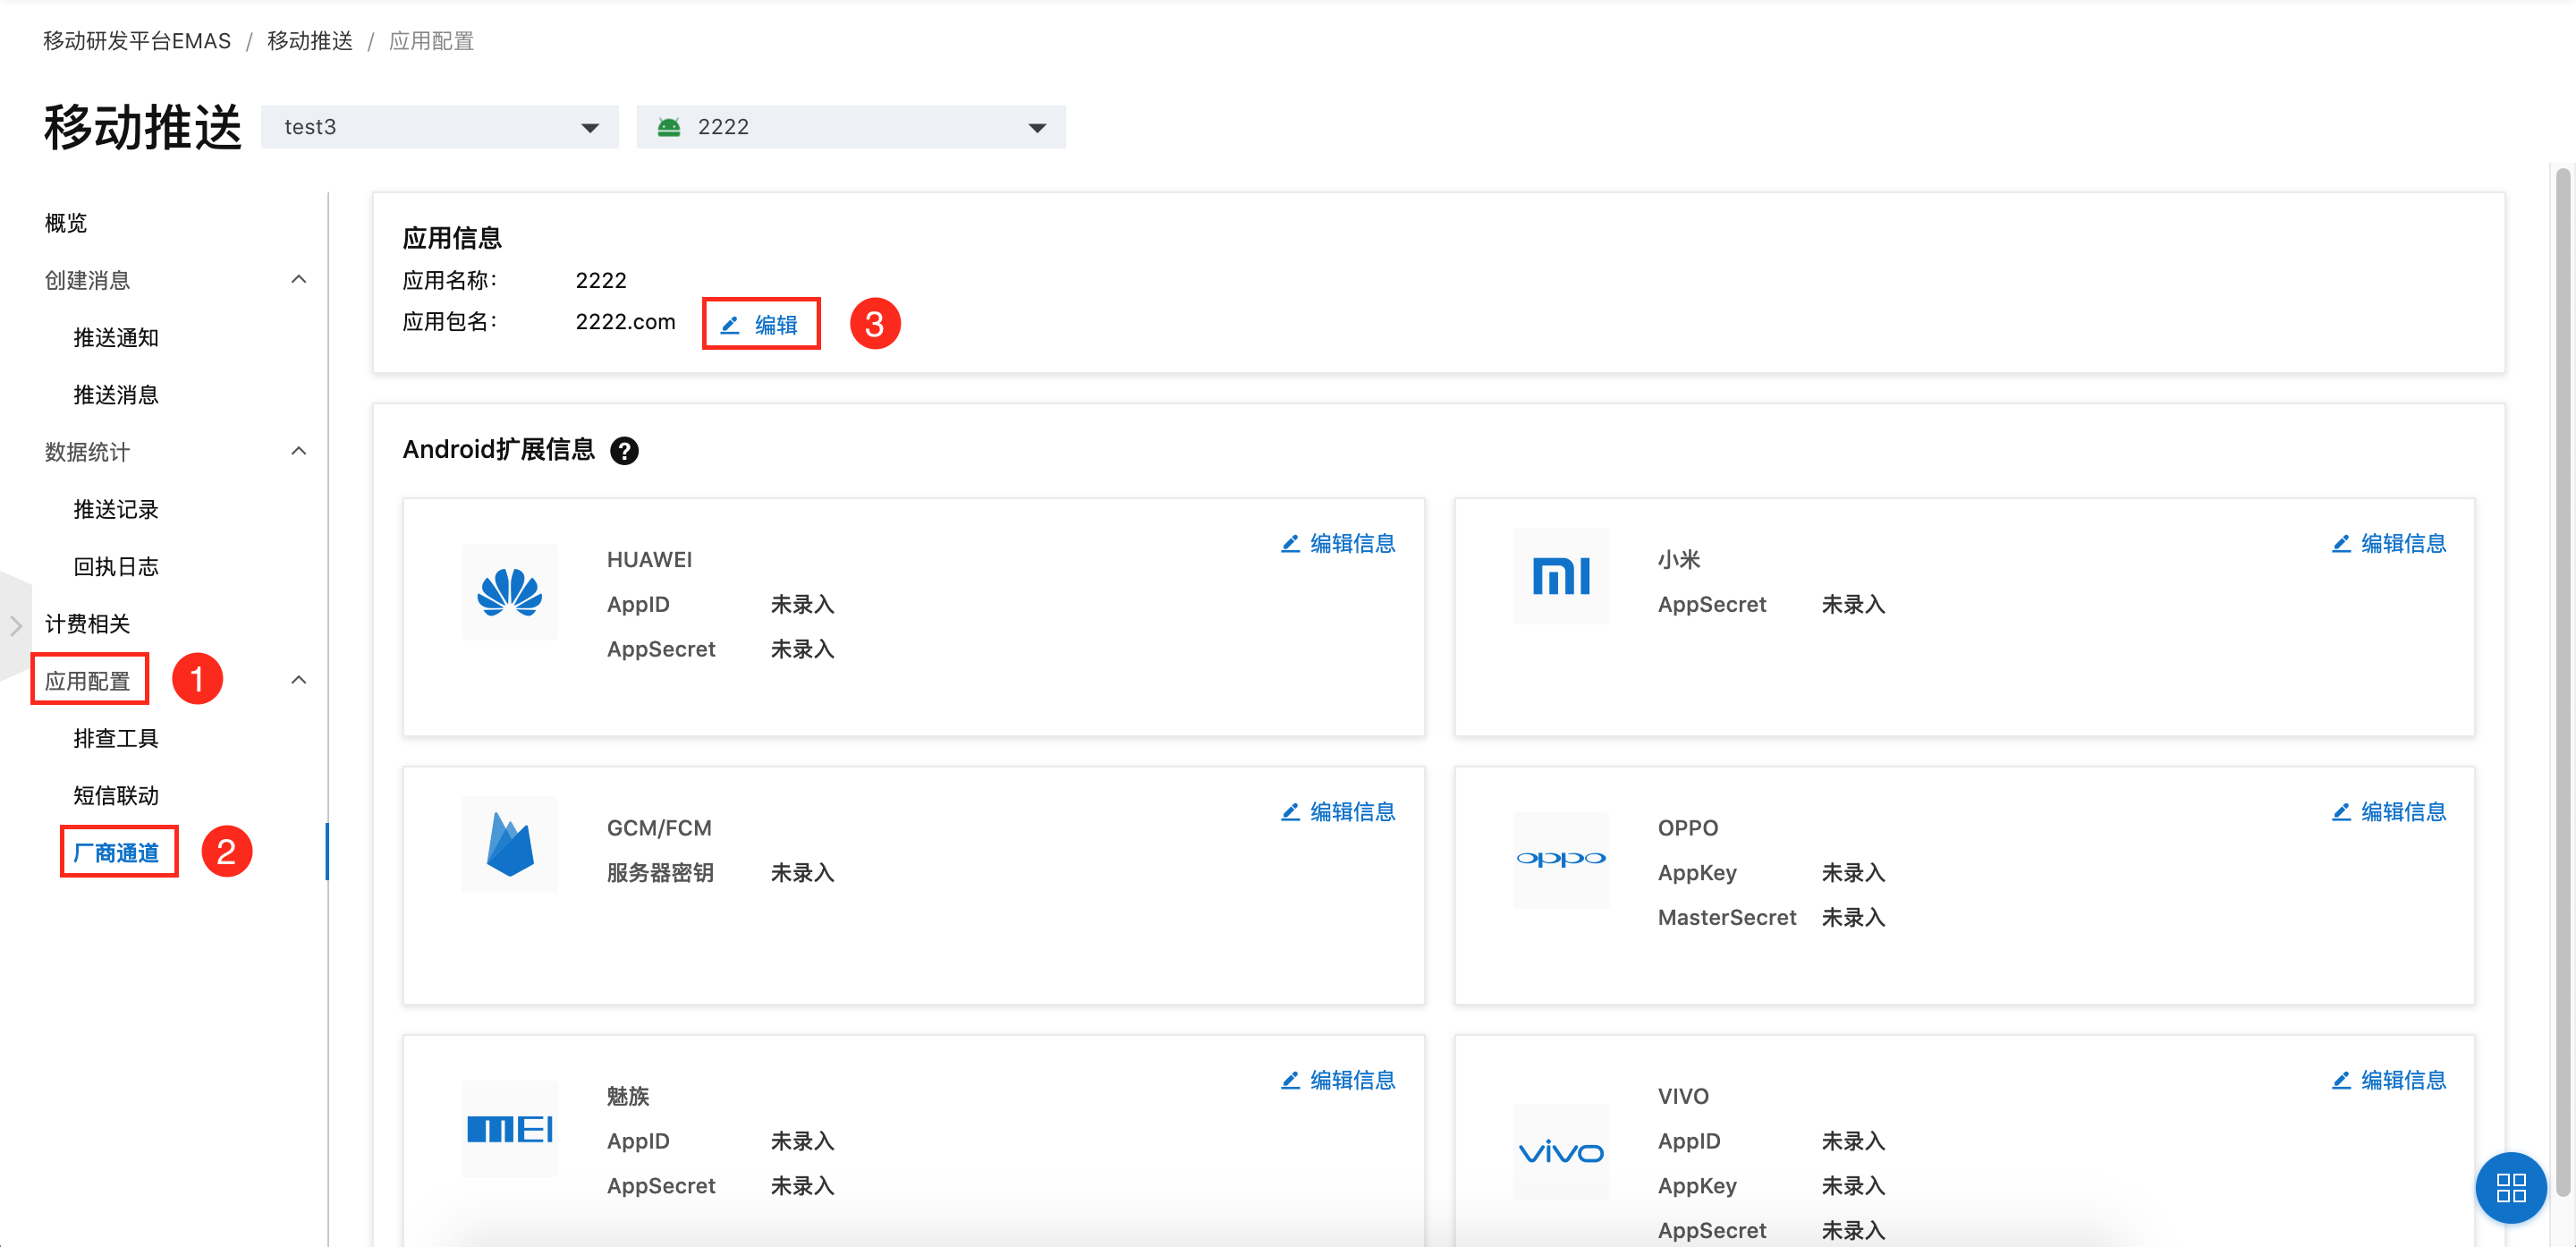Click the pencil icon next to 编辑
This screenshot has width=2576, height=1247.
click(730, 325)
